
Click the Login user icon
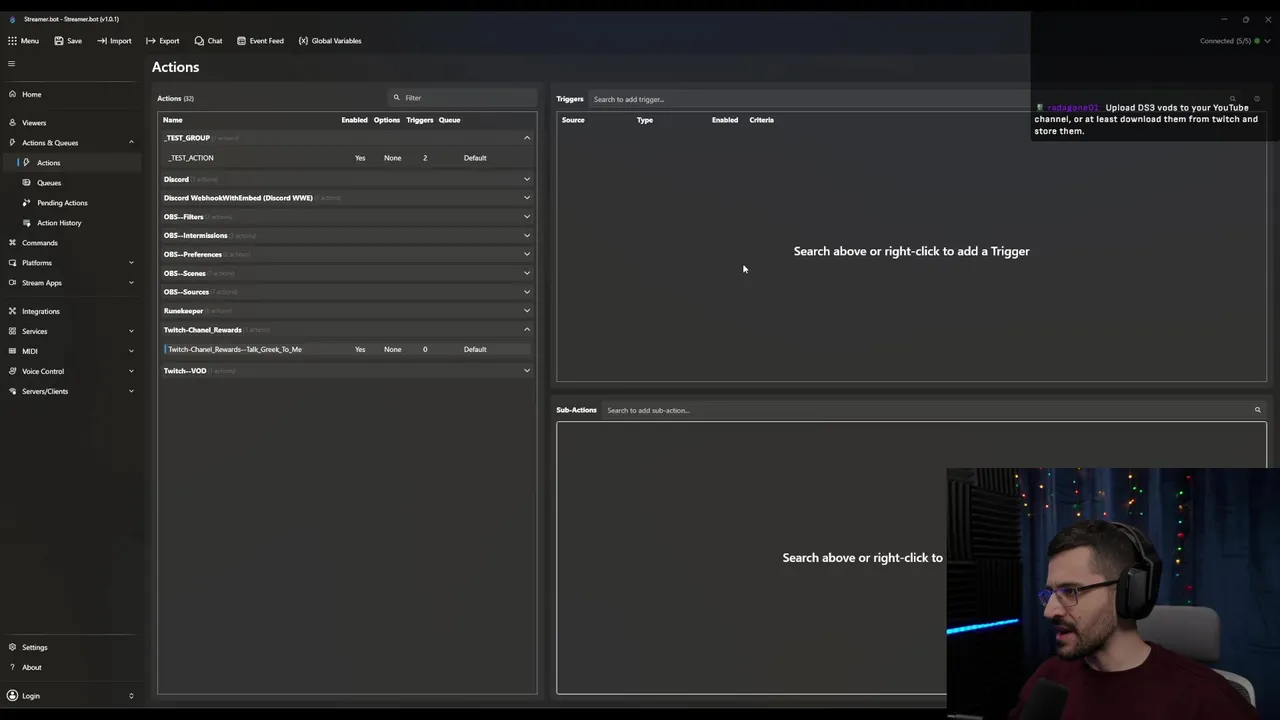(12, 695)
